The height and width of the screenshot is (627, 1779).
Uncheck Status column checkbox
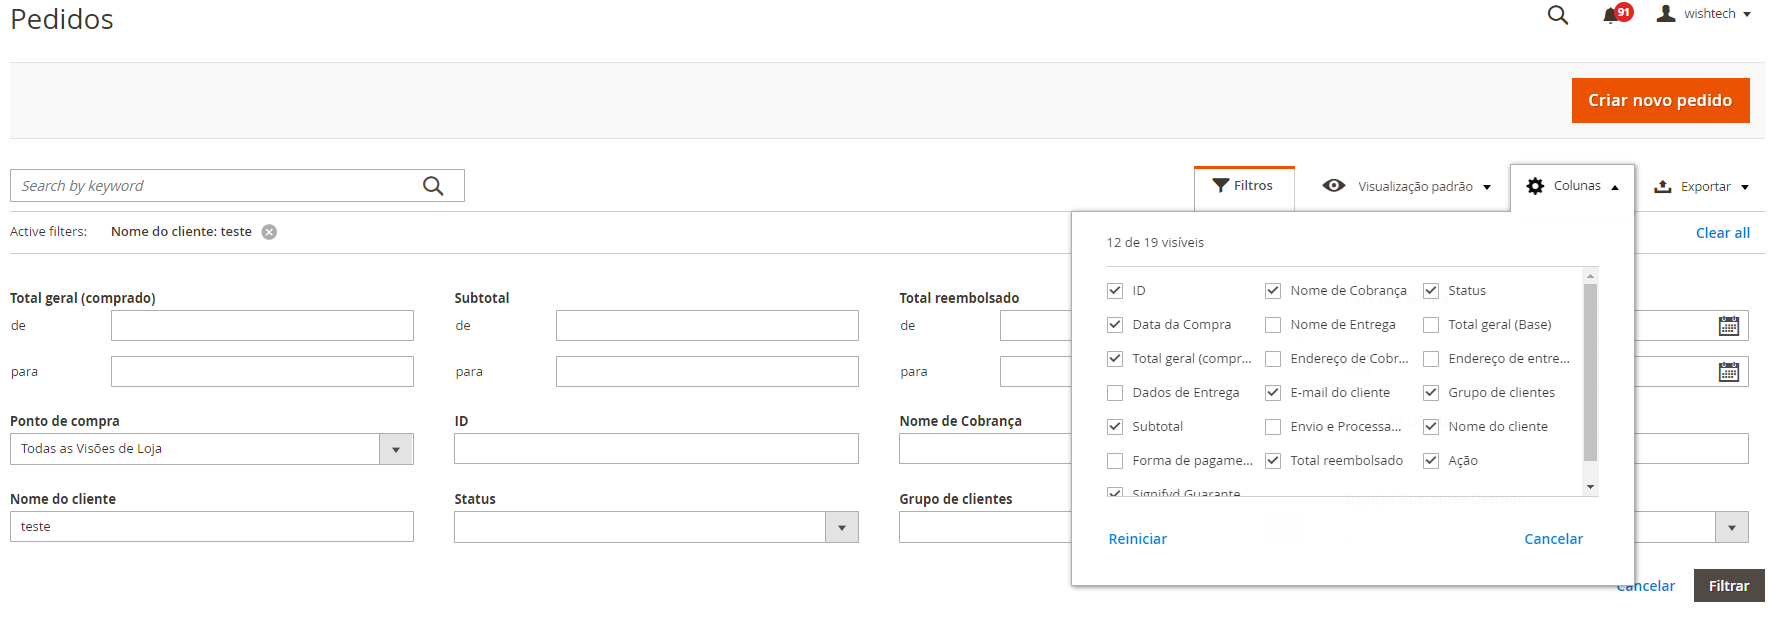click(x=1431, y=291)
